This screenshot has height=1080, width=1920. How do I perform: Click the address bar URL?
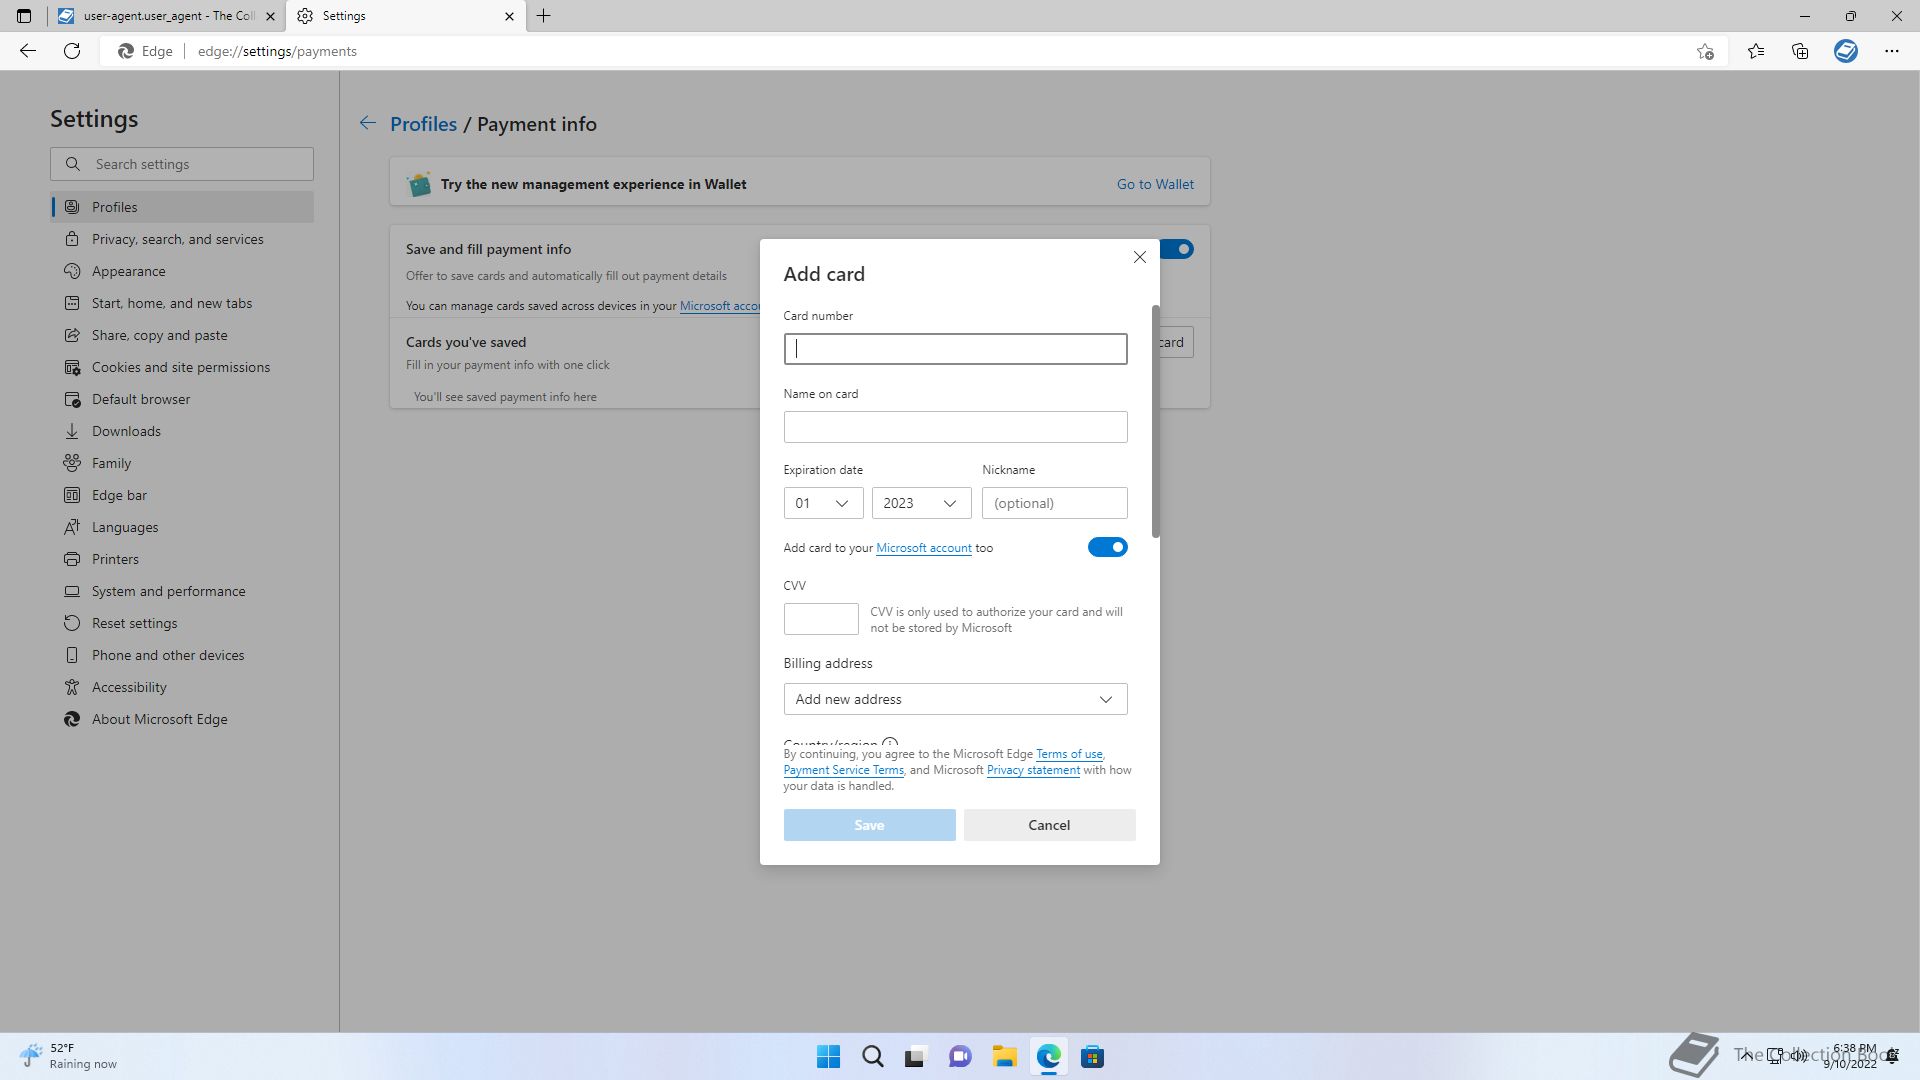277,51
